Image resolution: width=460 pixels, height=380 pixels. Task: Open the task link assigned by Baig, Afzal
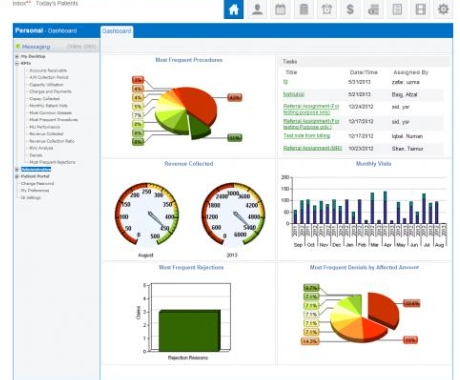coord(293,95)
